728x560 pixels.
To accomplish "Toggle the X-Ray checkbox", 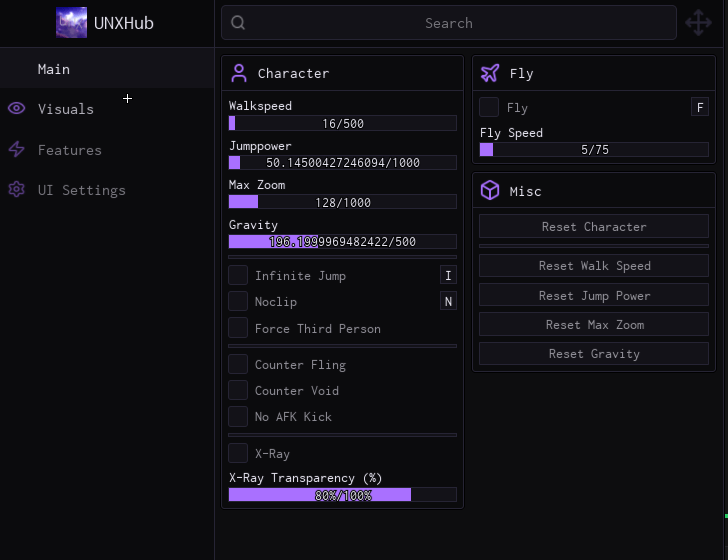I will pyautogui.click(x=238, y=453).
